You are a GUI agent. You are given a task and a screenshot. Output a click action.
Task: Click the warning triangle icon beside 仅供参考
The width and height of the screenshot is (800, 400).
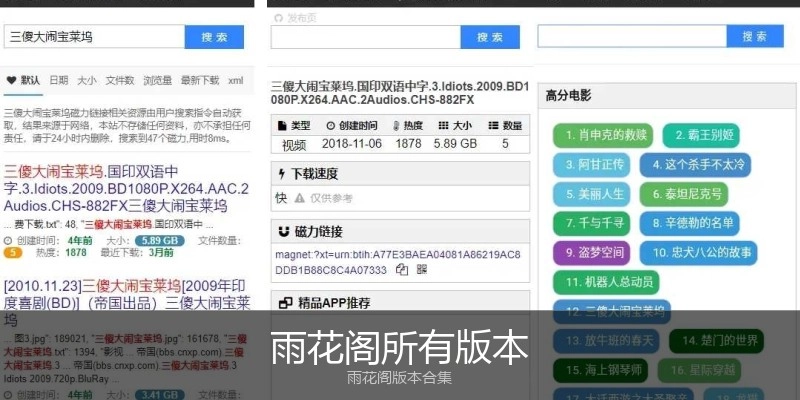(x=299, y=198)
